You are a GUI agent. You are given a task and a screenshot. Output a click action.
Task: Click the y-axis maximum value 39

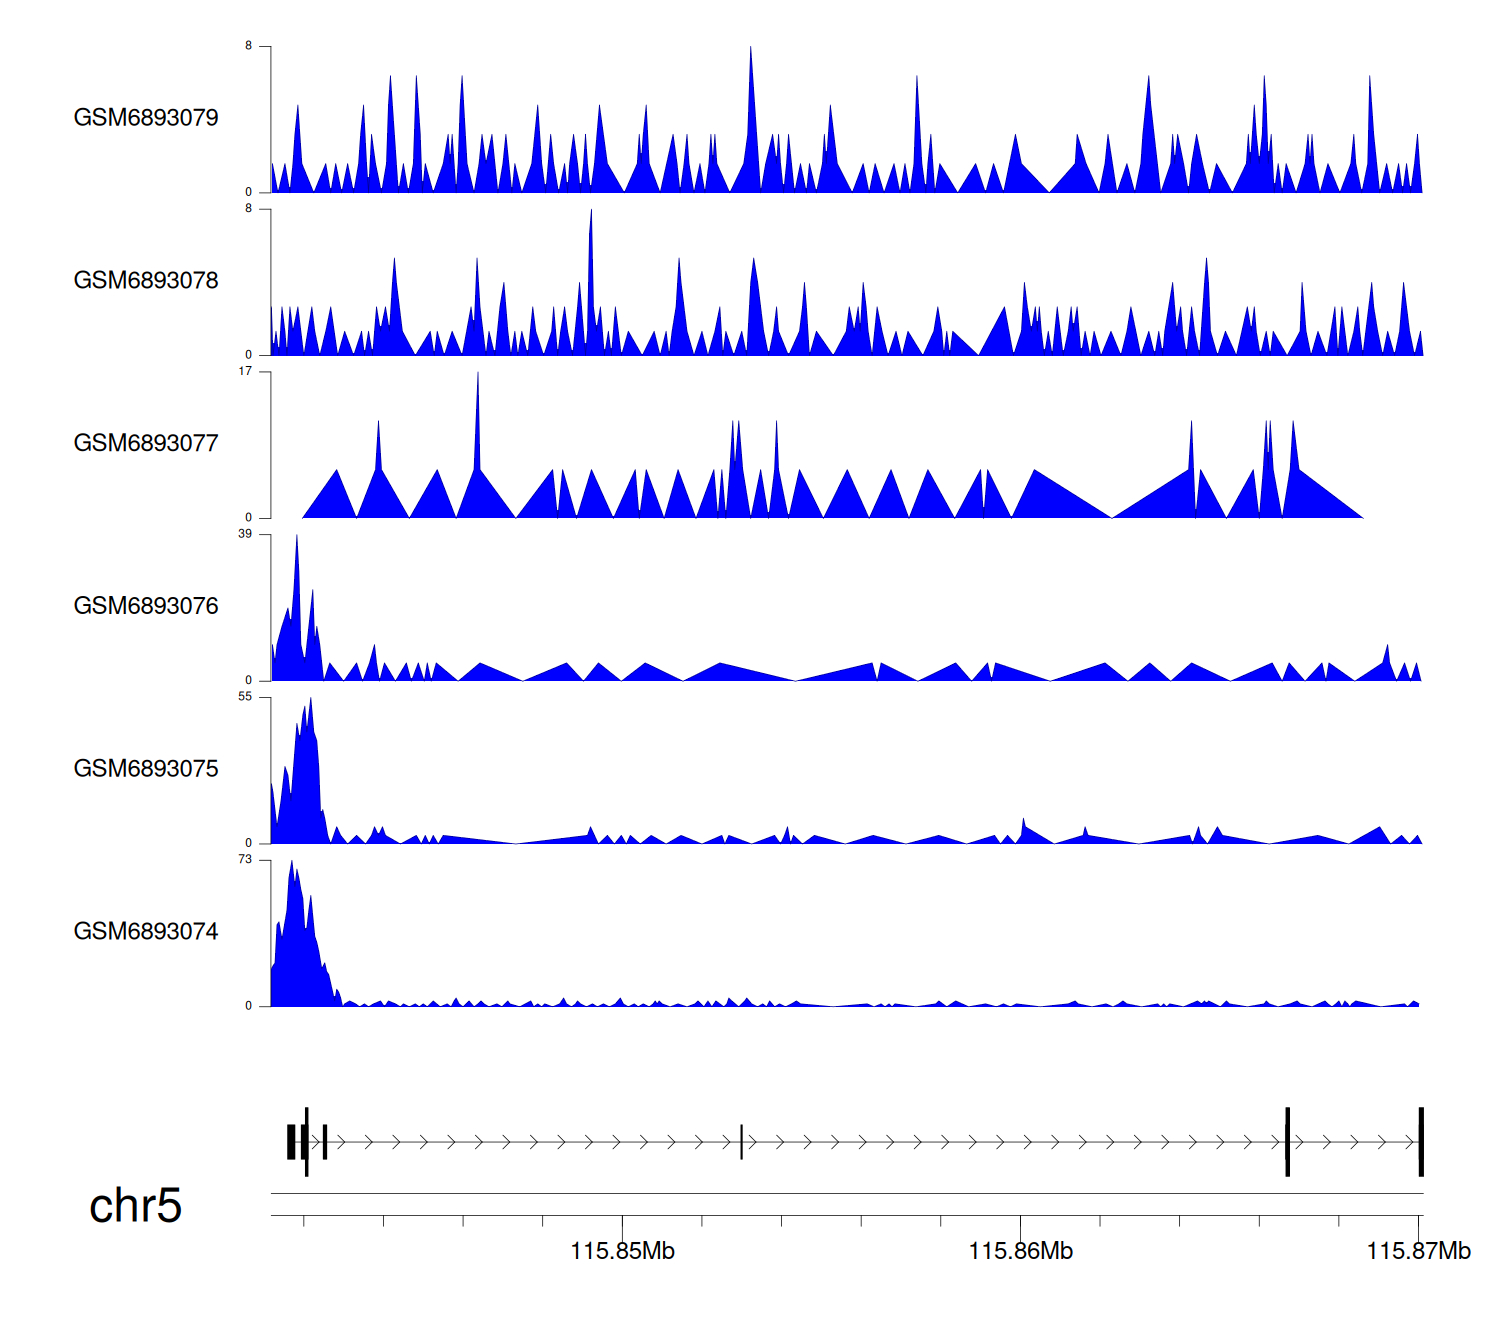point(245,535)
